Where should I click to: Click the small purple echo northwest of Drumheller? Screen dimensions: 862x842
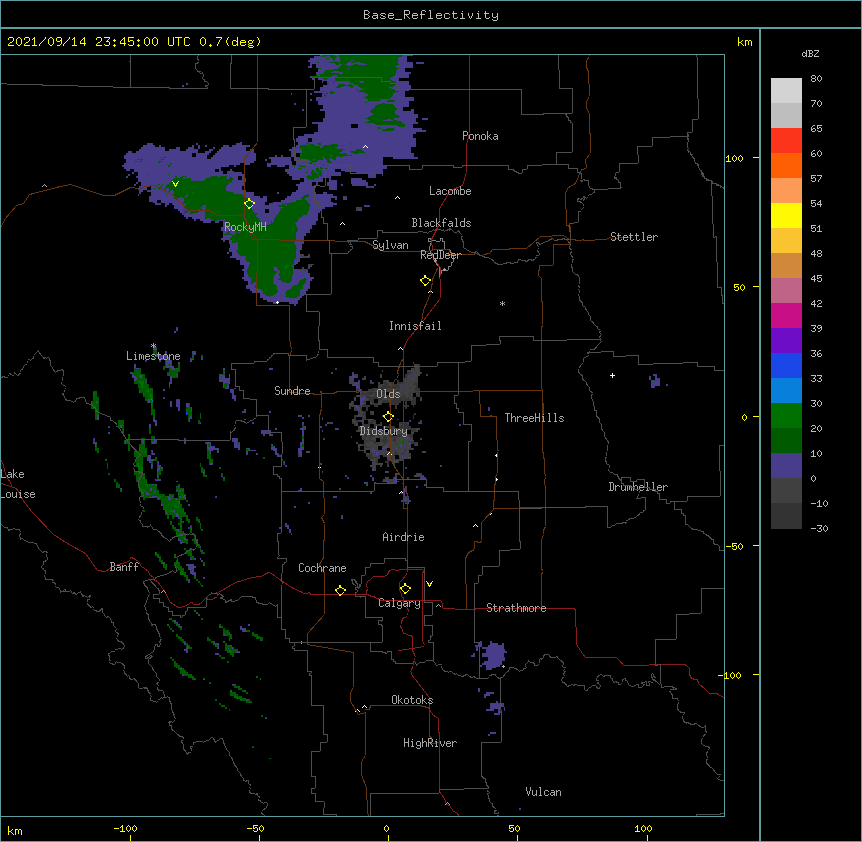coord(654,380)
